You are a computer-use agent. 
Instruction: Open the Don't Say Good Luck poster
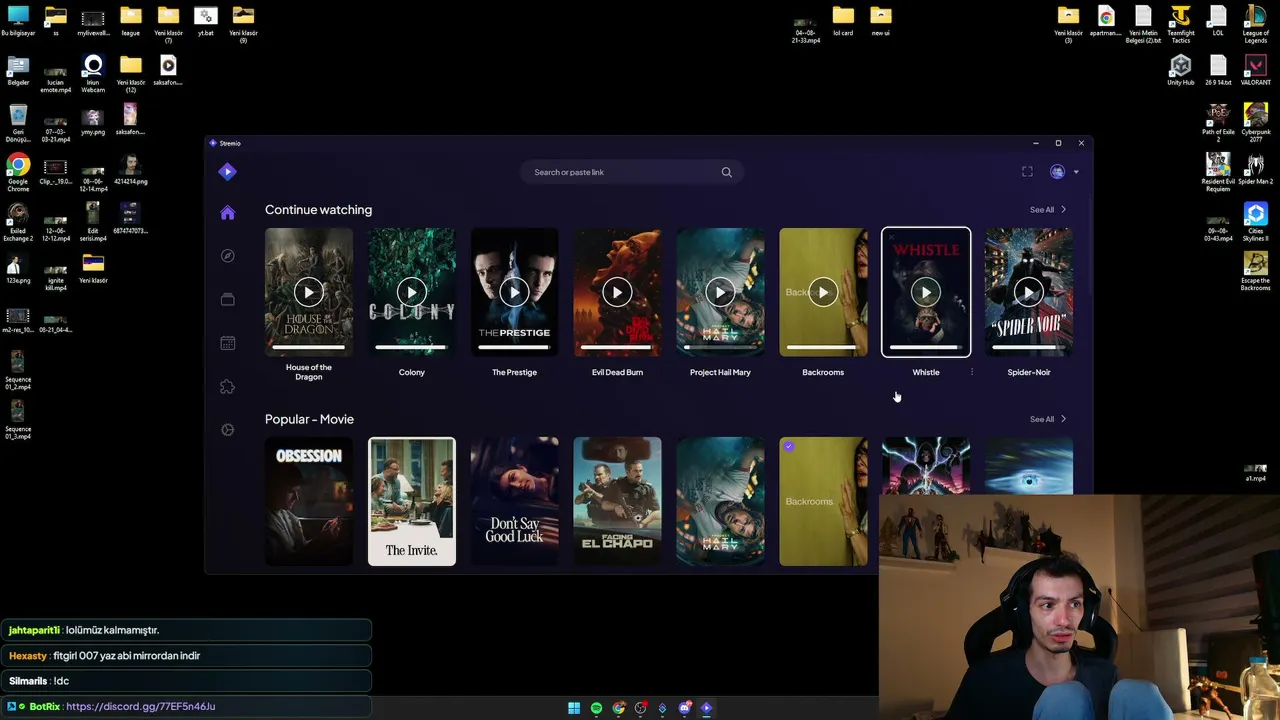point(514,501)
